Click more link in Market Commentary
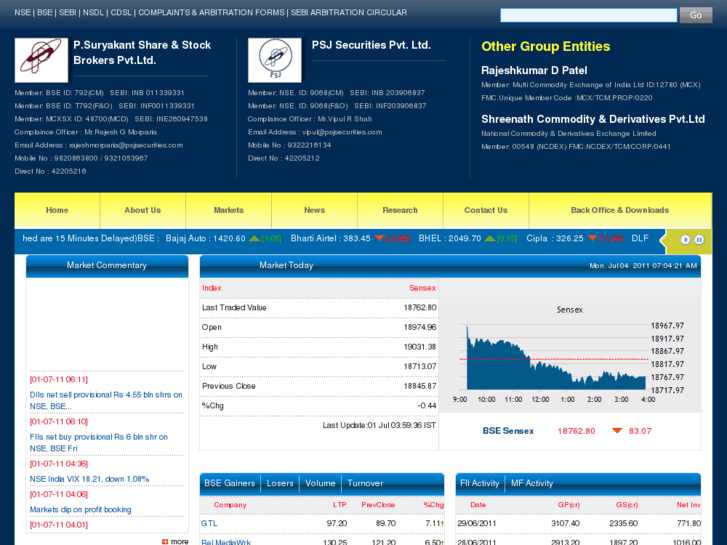The image size is (727, 545). [179, 541]
